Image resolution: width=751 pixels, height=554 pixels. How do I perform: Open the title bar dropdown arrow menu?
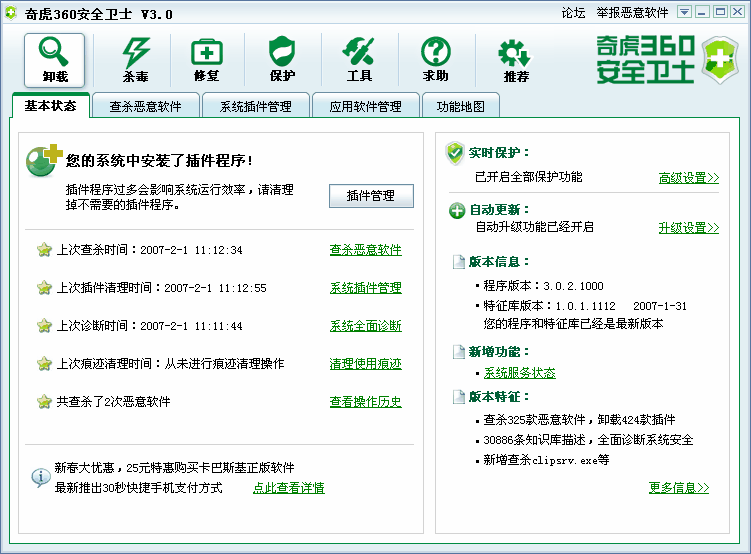click(x=684, y=12)
